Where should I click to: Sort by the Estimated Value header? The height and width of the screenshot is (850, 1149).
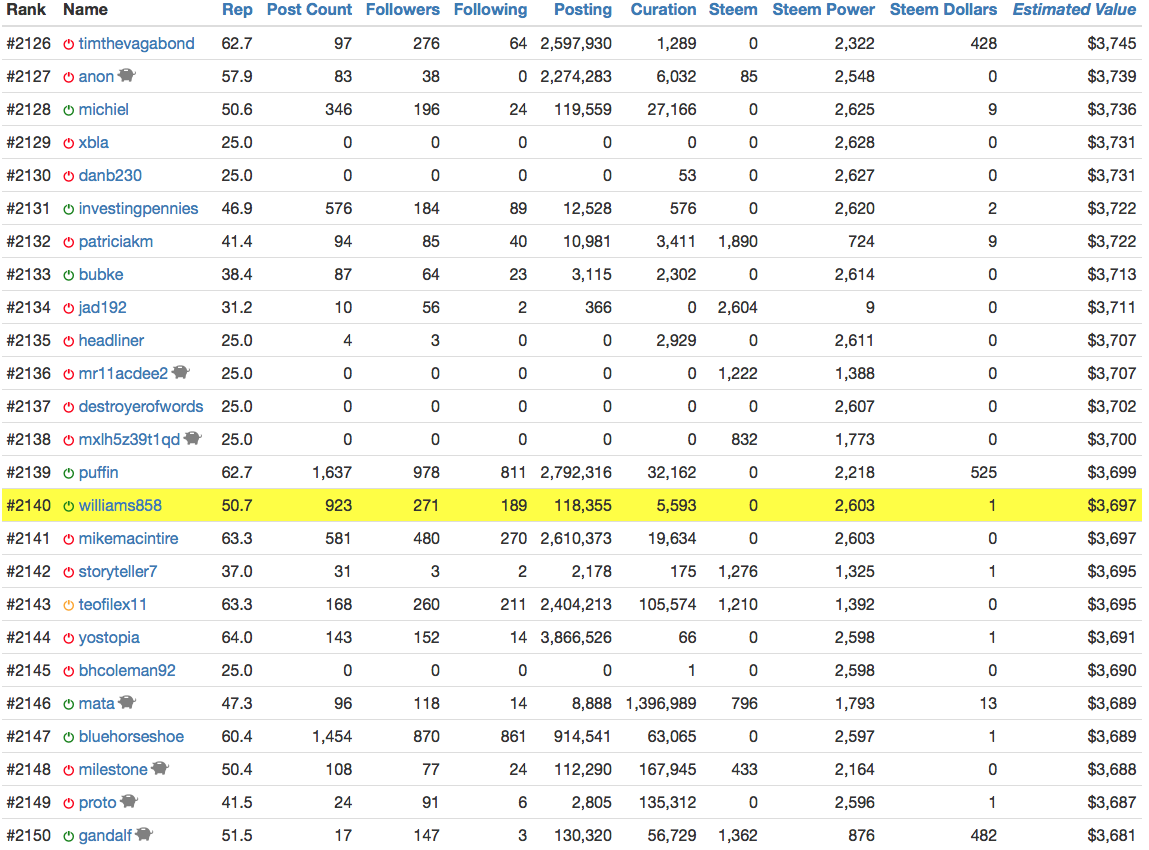[1074, 10]
